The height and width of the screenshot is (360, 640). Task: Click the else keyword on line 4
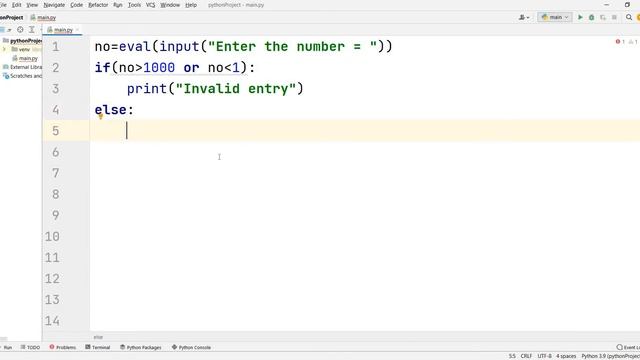click(110, 110)
